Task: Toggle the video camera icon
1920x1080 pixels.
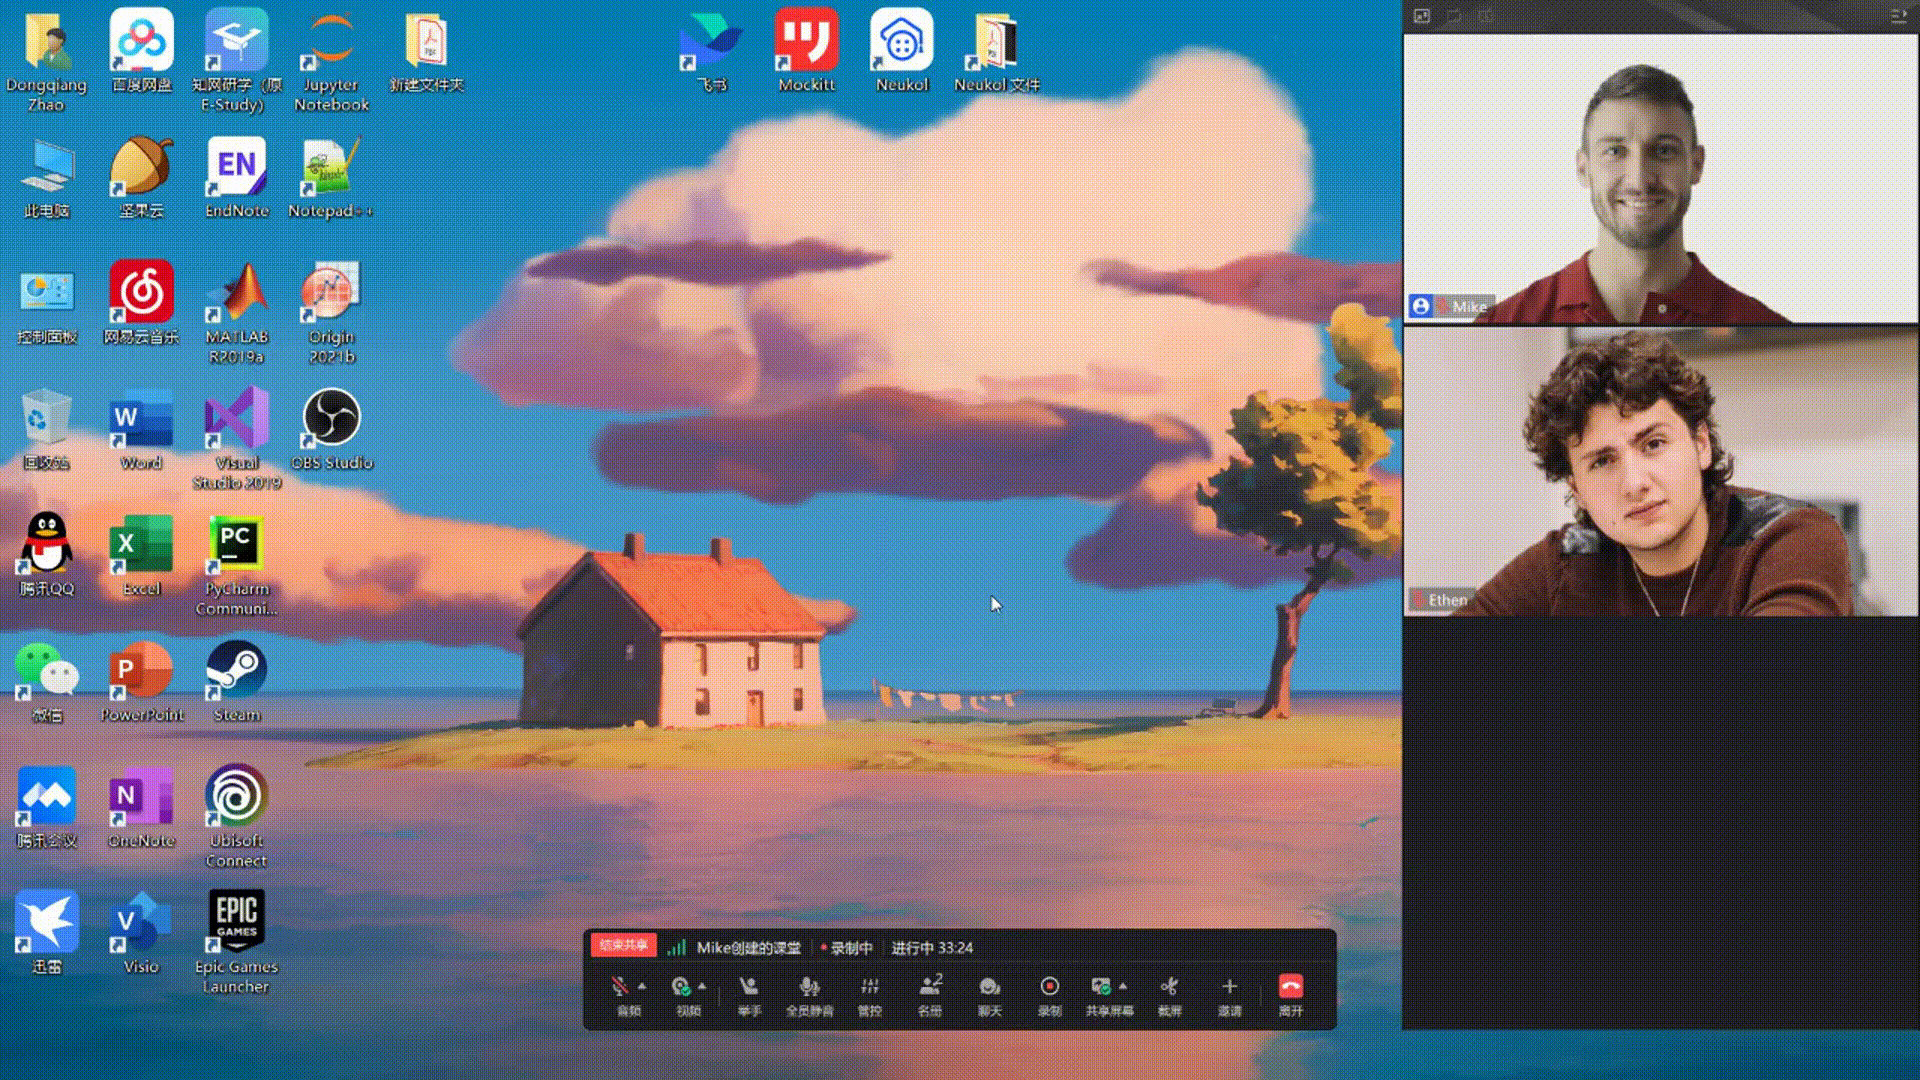Action: 681,987
